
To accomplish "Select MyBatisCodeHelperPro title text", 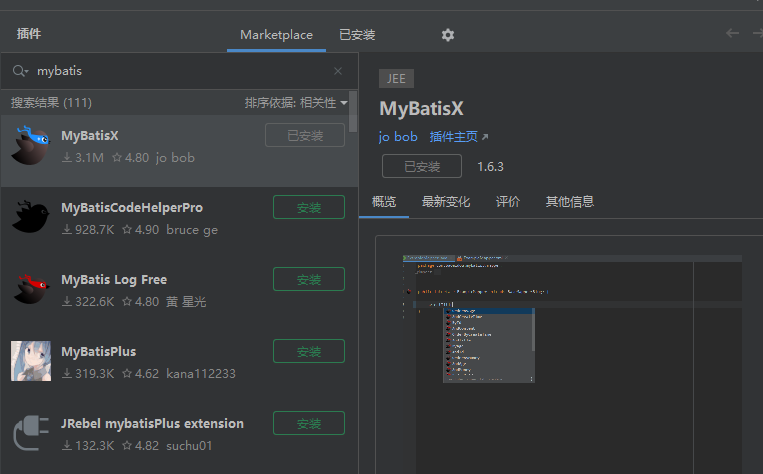I will 132,207.
